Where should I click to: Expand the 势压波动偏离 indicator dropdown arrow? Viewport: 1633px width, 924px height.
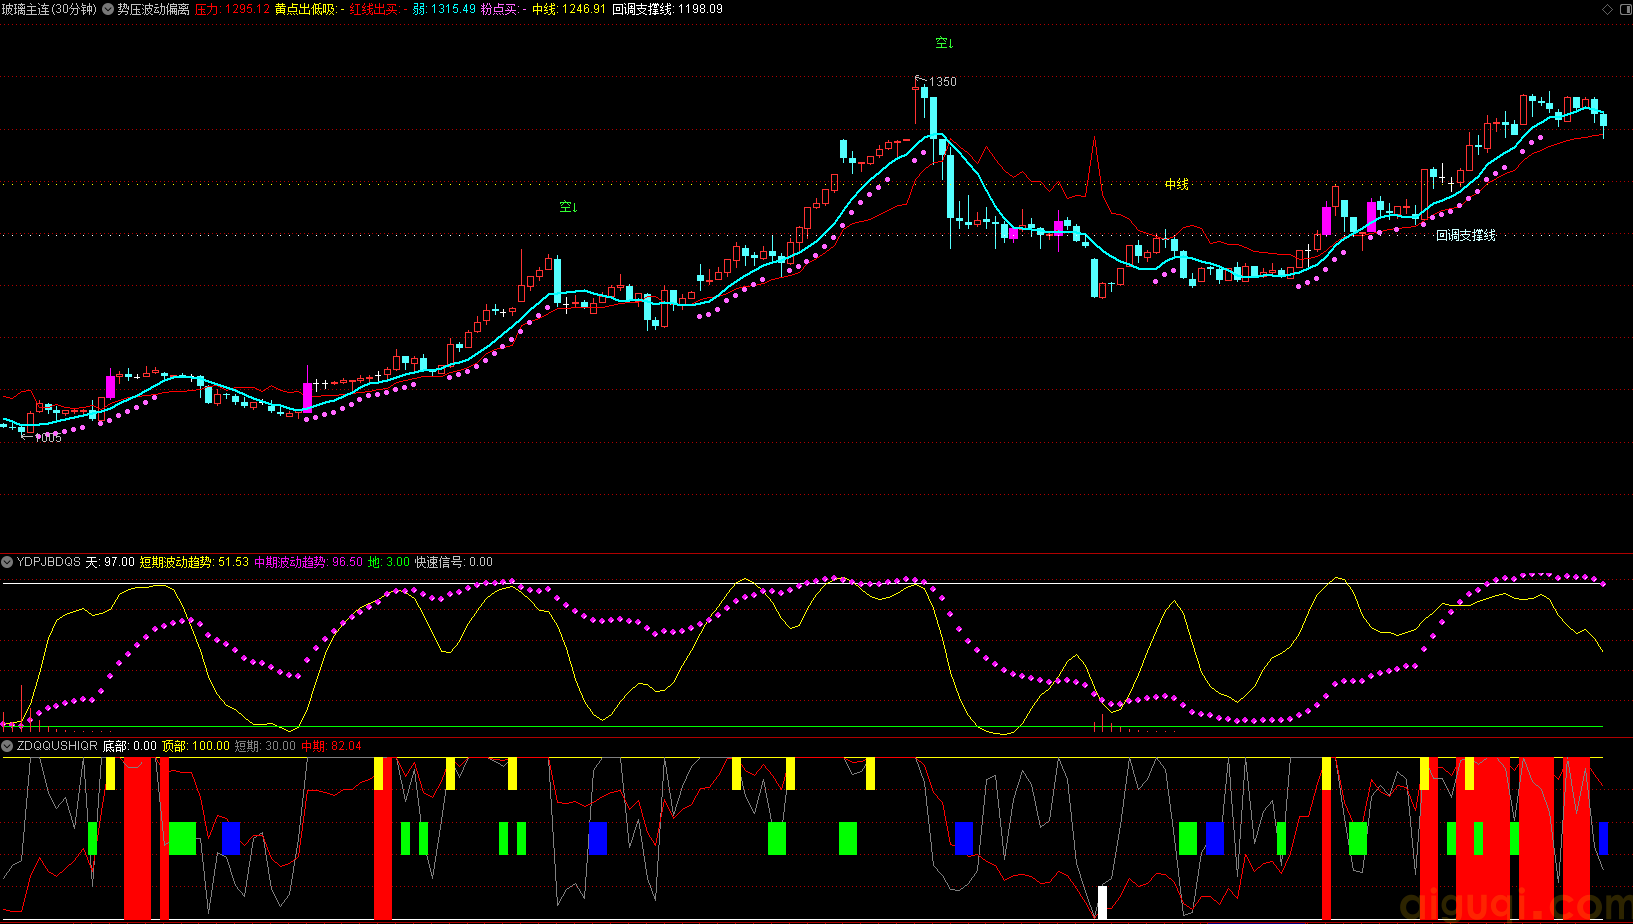coord(108,9)
